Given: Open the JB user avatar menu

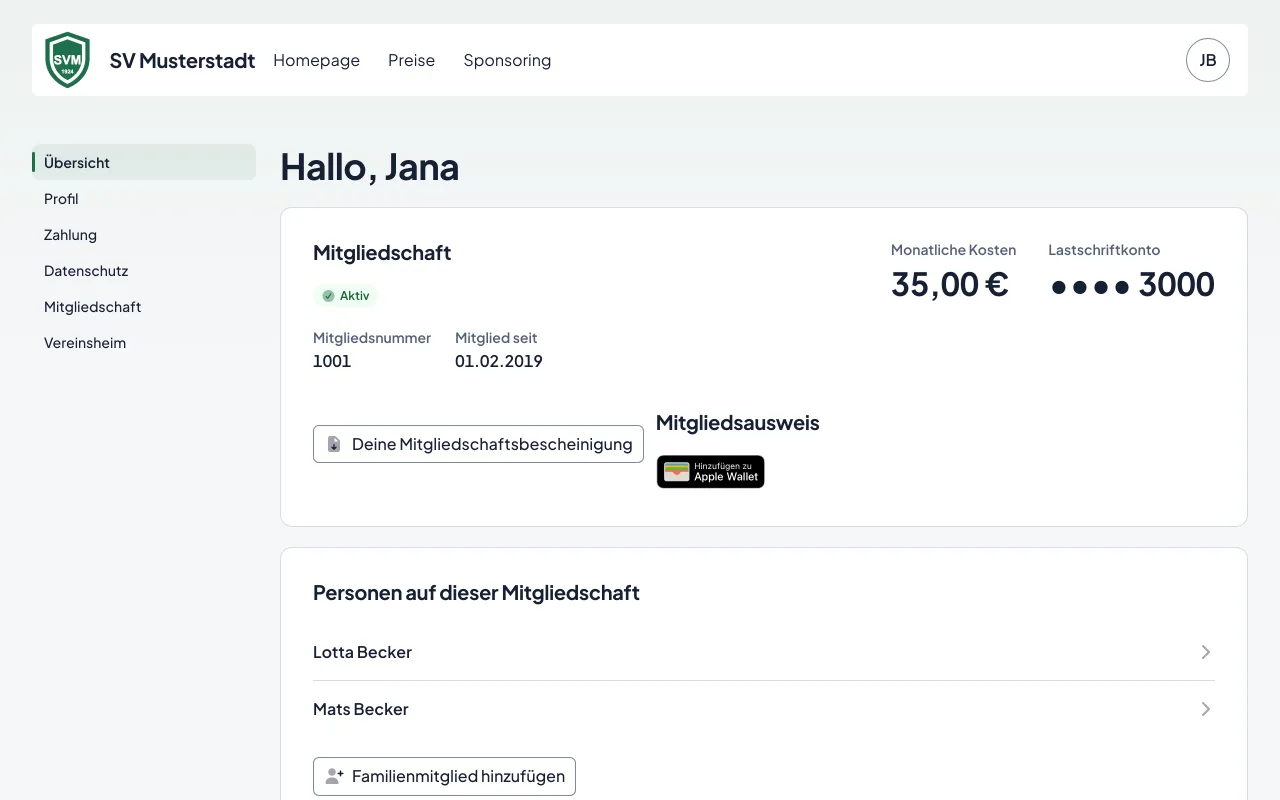Looking at the screenshot, I should tap(1207, 60).
